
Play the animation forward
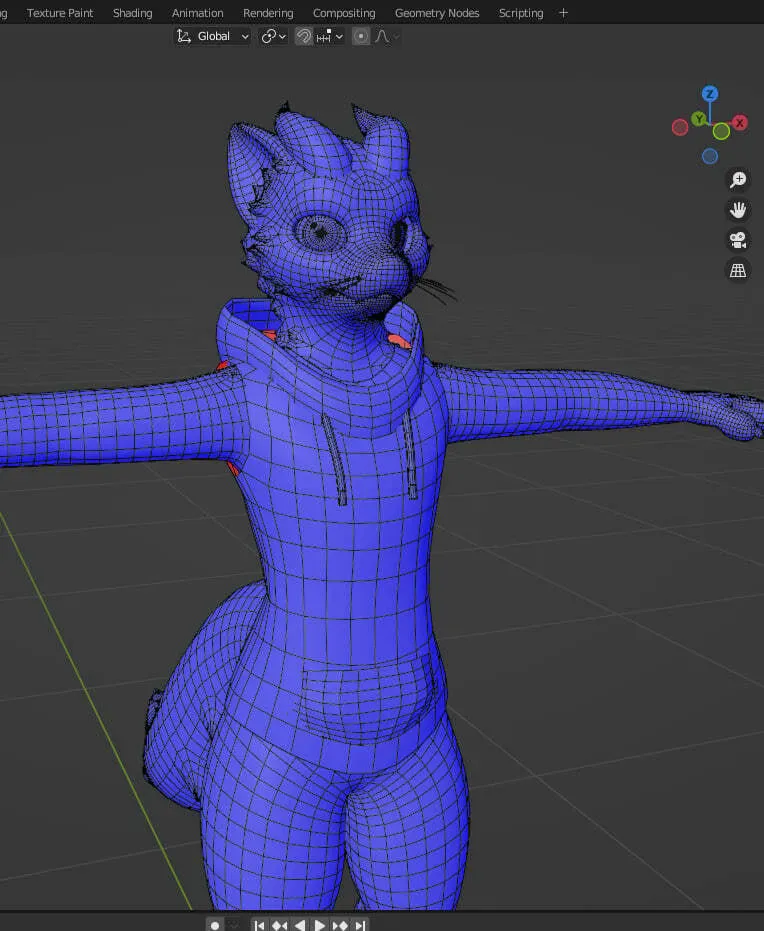(x=319, y=925)
